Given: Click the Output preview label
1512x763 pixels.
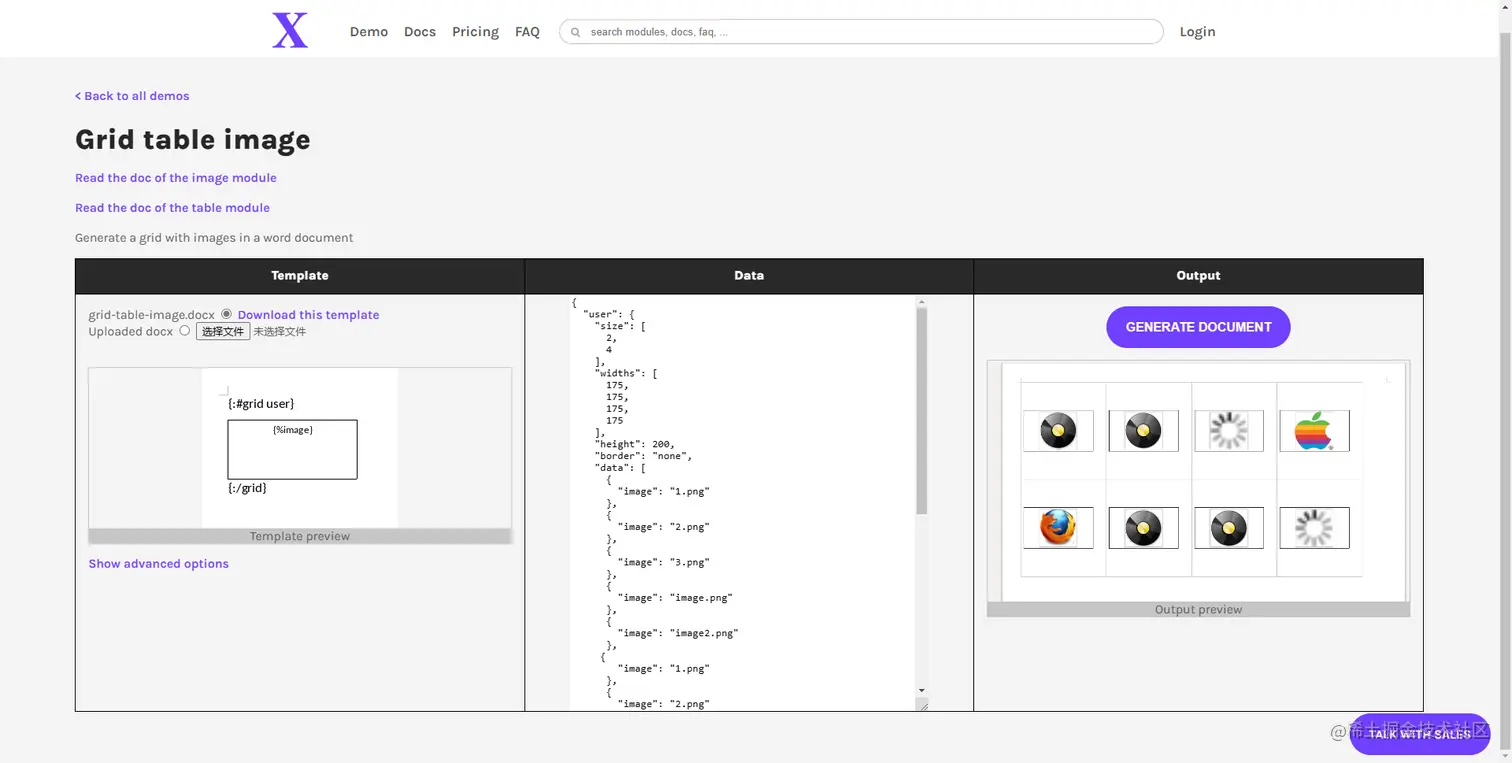Looking at the screenshot, I should [1198, 609].
